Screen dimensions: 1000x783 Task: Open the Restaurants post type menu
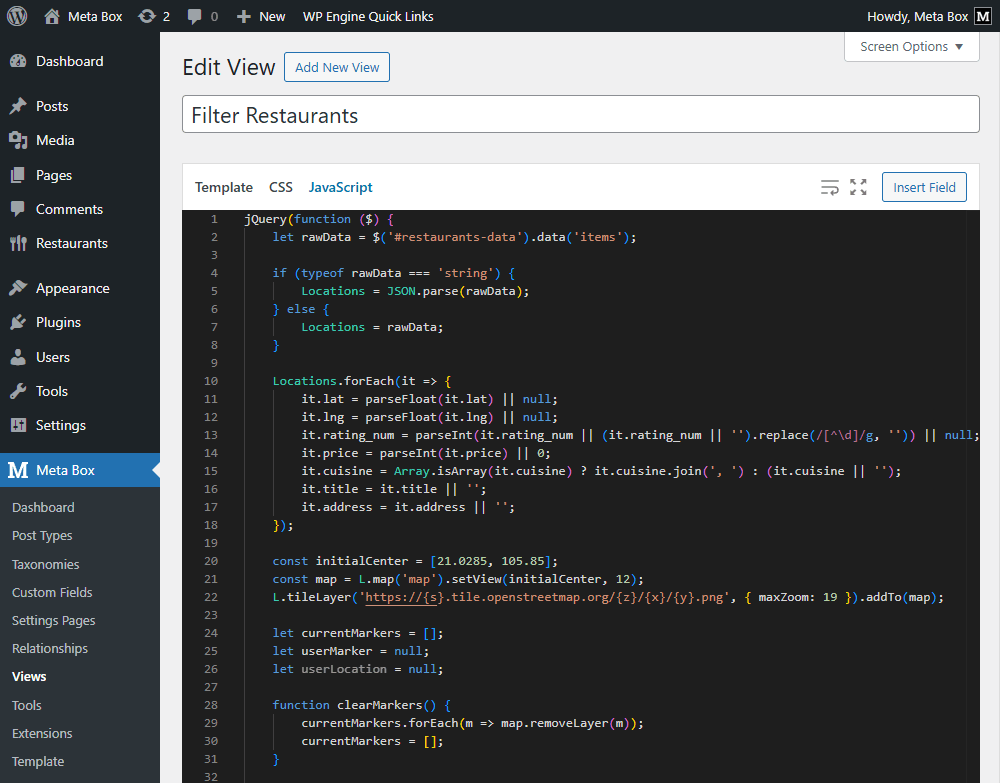68,243
